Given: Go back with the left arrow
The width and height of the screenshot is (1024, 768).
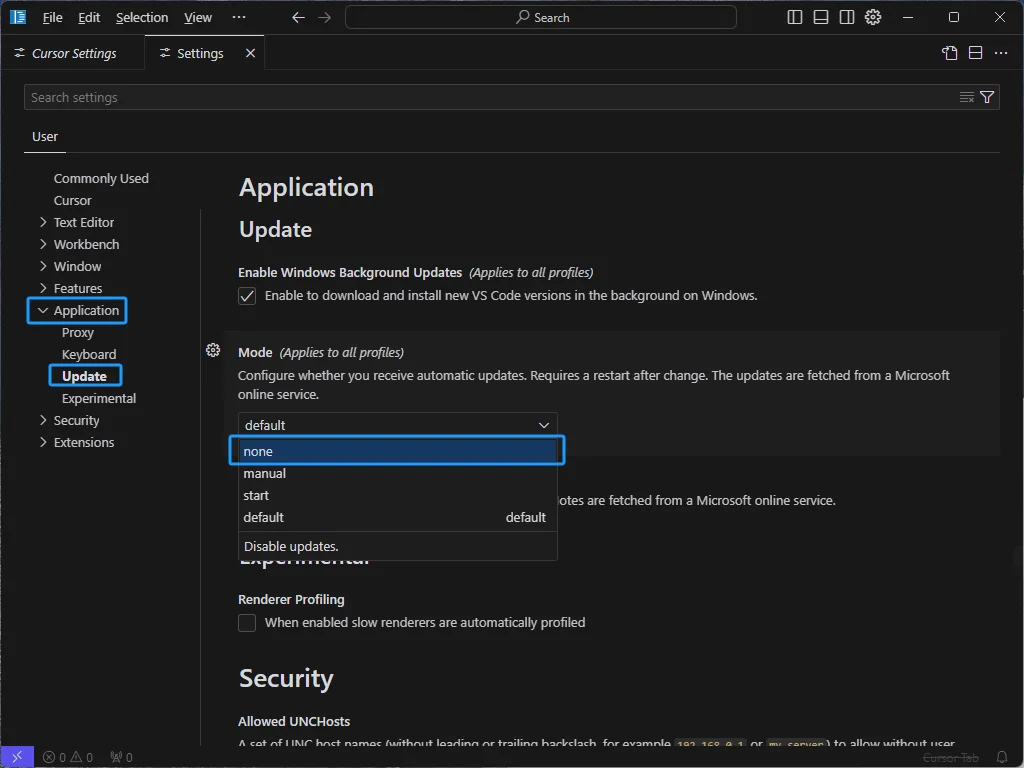Looking at the screenshot, I should [x=298, y=18].
